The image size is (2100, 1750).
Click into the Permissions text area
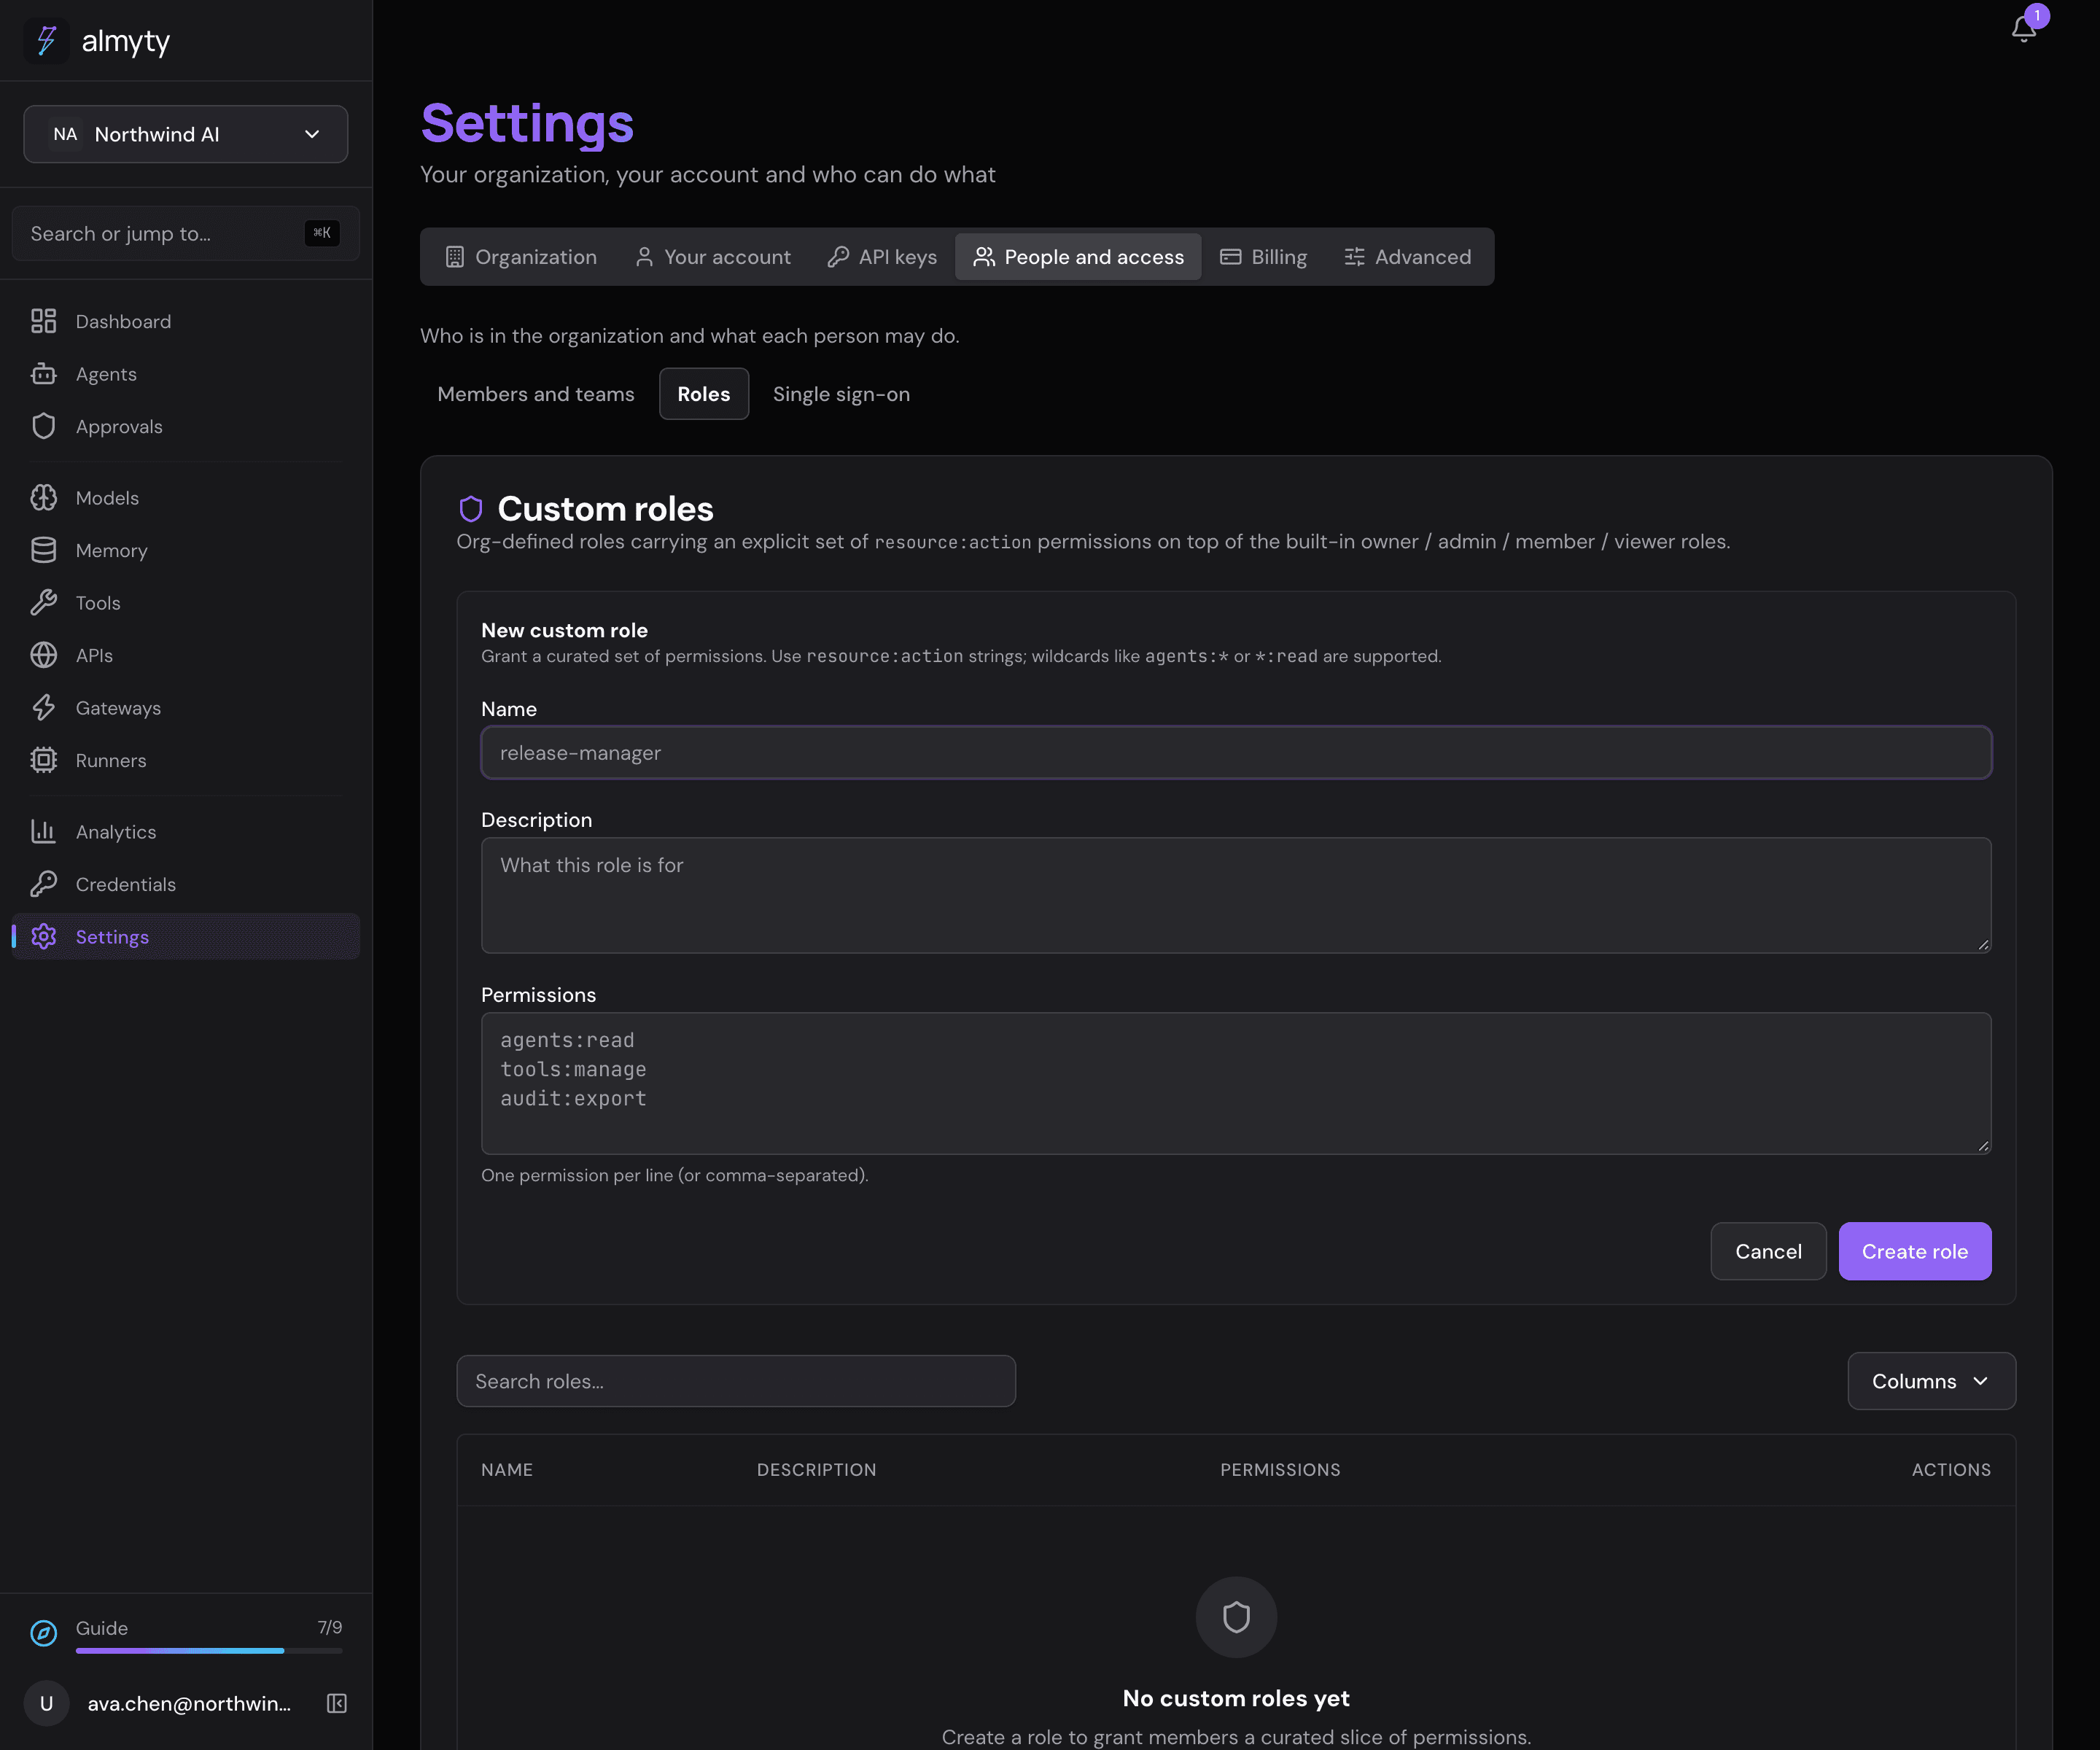pyautogui.click(x=1236, y=1083)
